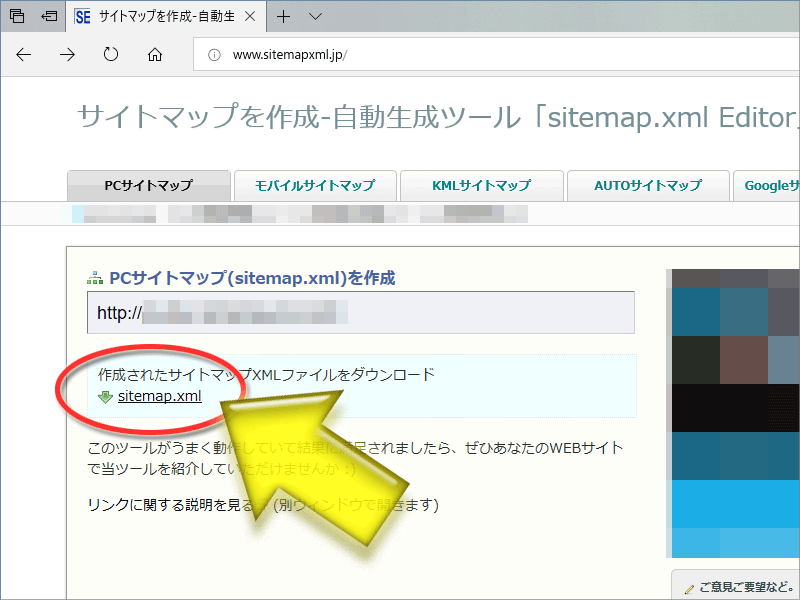Click the green download arrow icon
Viewport: 800px width, 600px height.
tap(105, 396)
